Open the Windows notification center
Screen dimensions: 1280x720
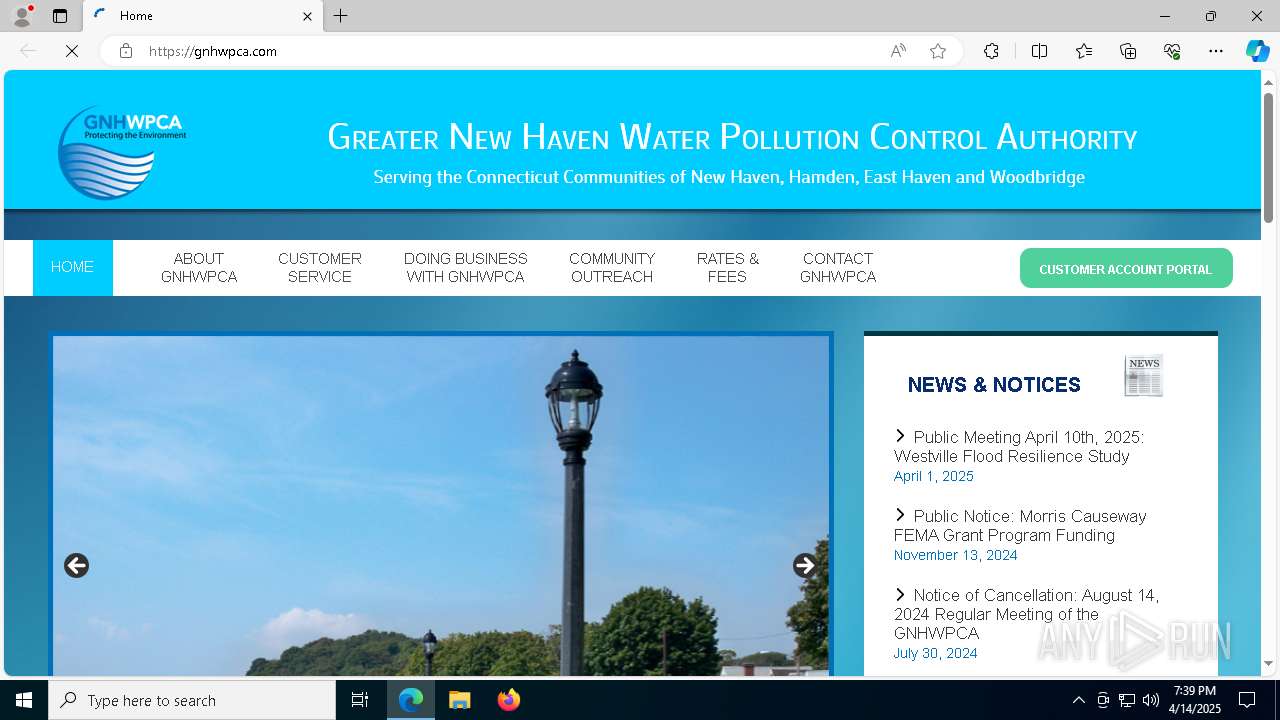coord(1247,700)
